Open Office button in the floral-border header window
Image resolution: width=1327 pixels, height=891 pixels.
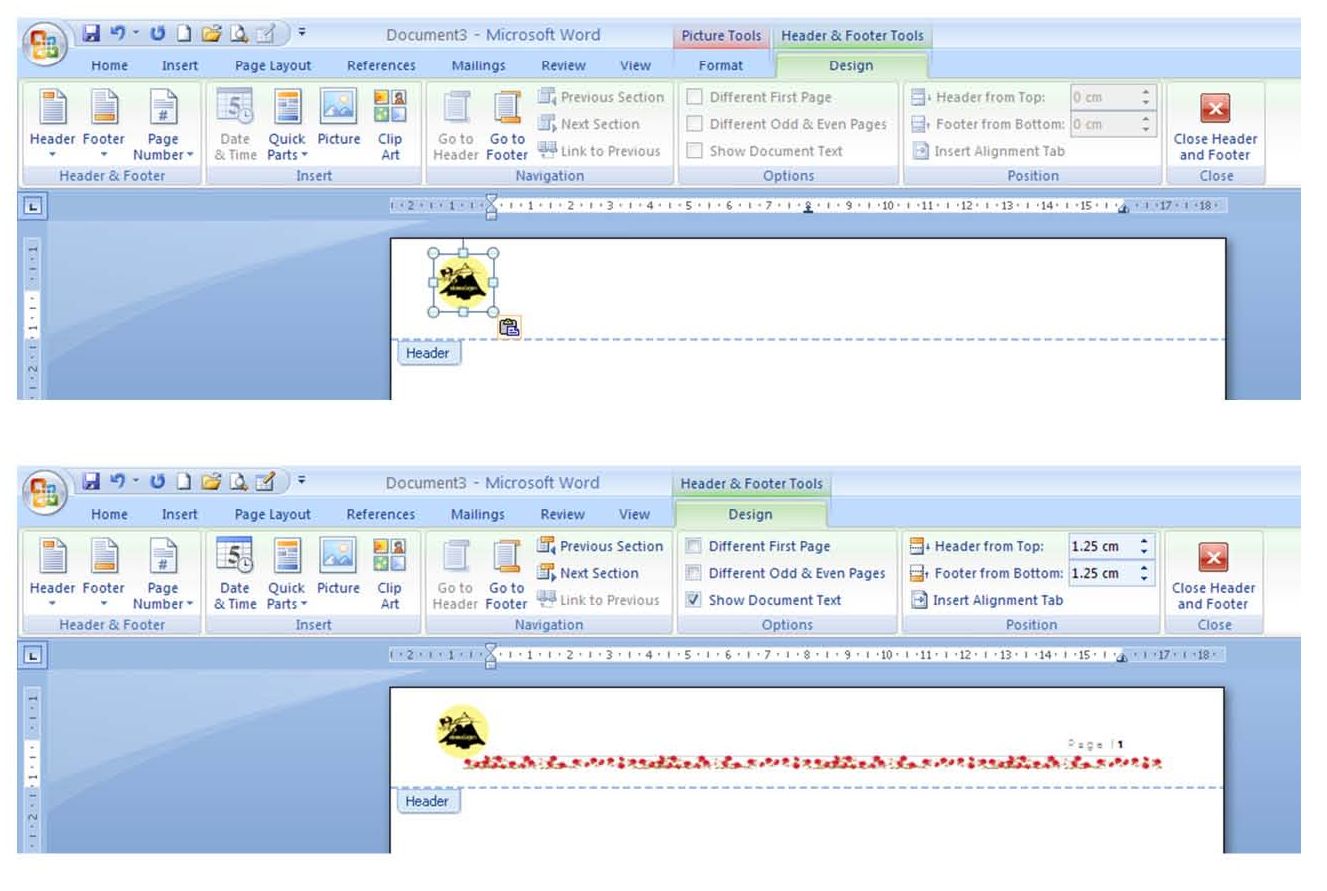pos(45,492)
